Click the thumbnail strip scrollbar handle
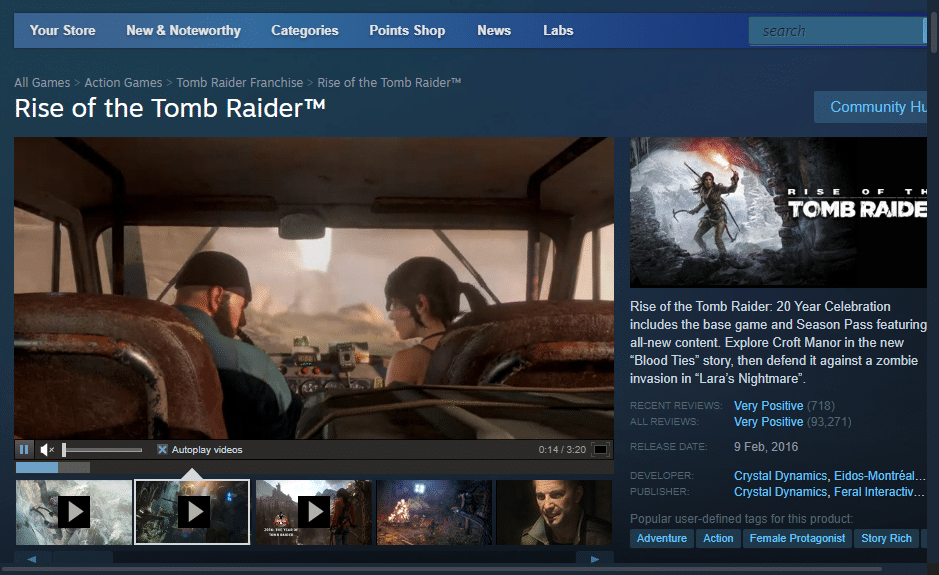The height and width of the screenshot is (575, 939). coord(83,559)
